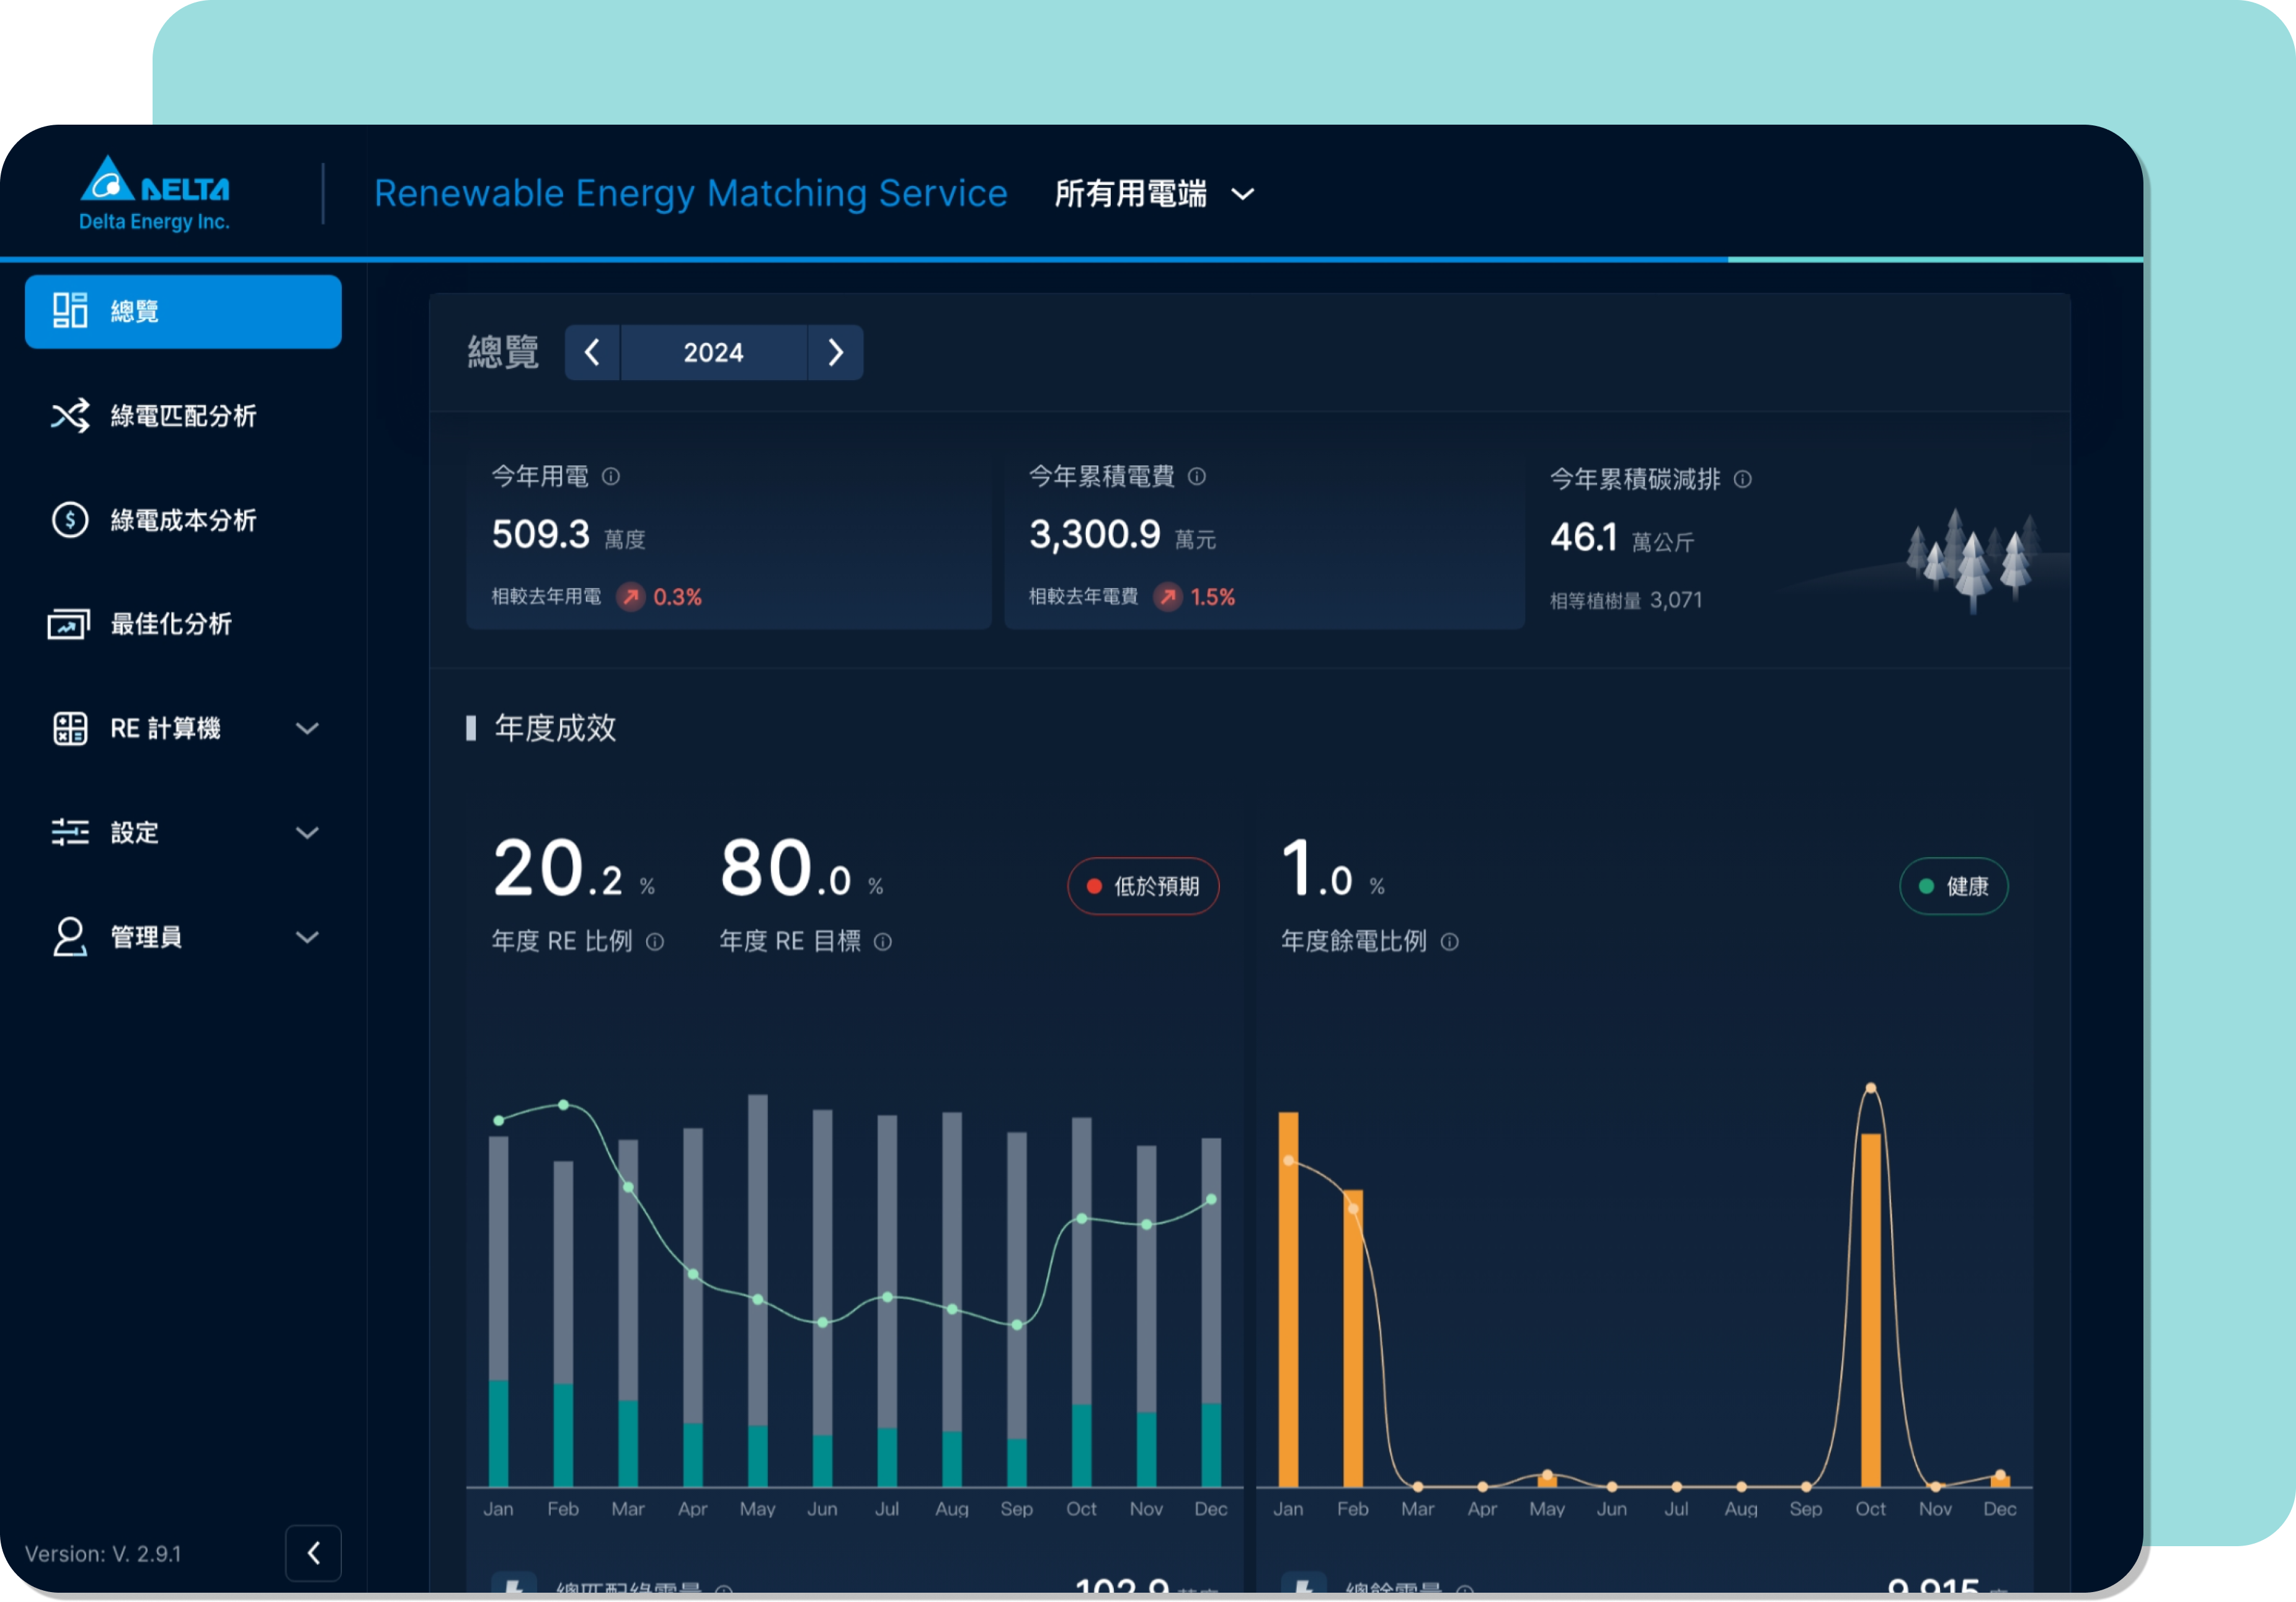Click the 低於預期 status badge
The width and height of the screenshot is (2296, 1602).
1143,886
